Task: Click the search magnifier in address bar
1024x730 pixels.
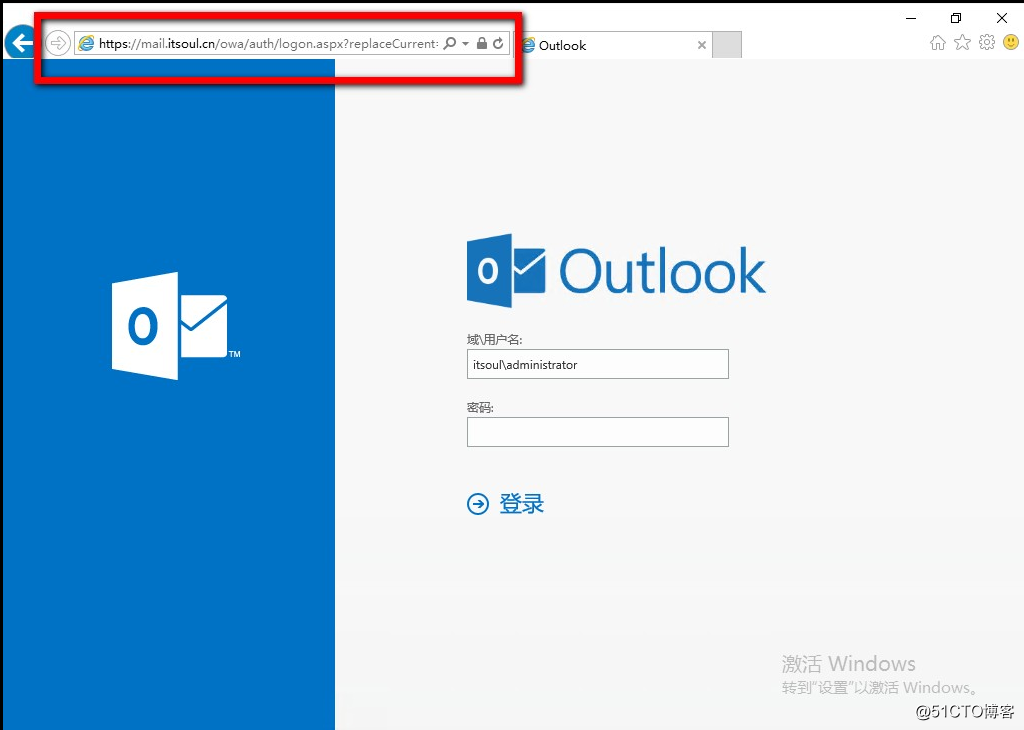Action: pos(450,44)
